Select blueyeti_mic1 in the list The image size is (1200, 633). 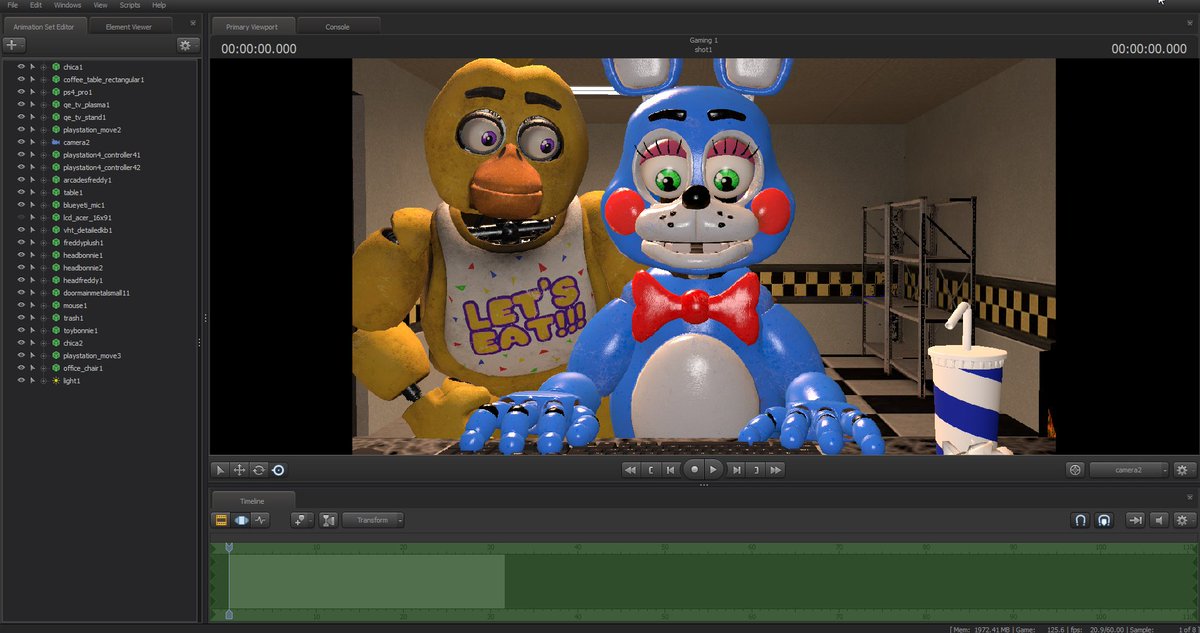point(84,205)
